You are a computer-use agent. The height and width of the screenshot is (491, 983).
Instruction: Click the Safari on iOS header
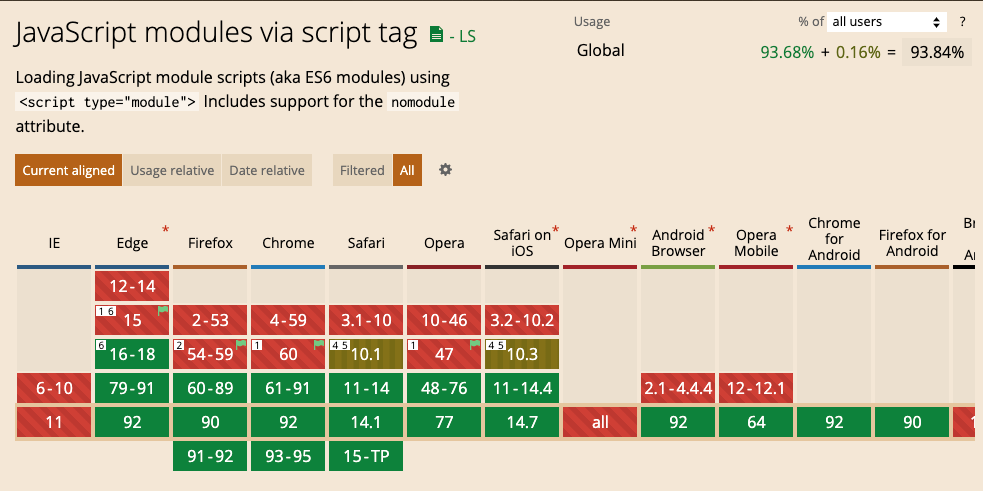click(522, 243)
